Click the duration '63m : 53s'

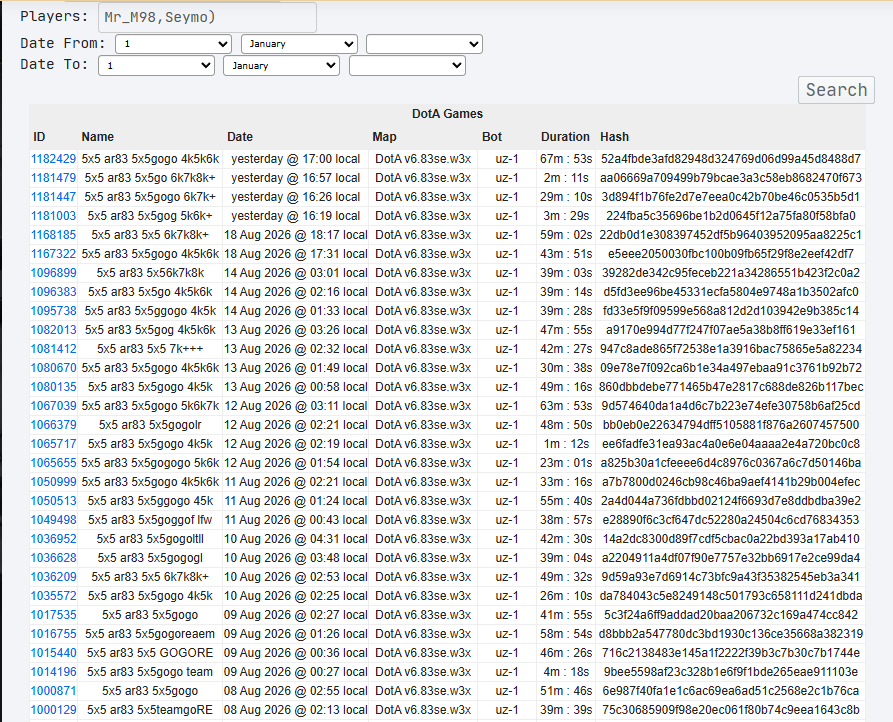(x=566, y=406)
